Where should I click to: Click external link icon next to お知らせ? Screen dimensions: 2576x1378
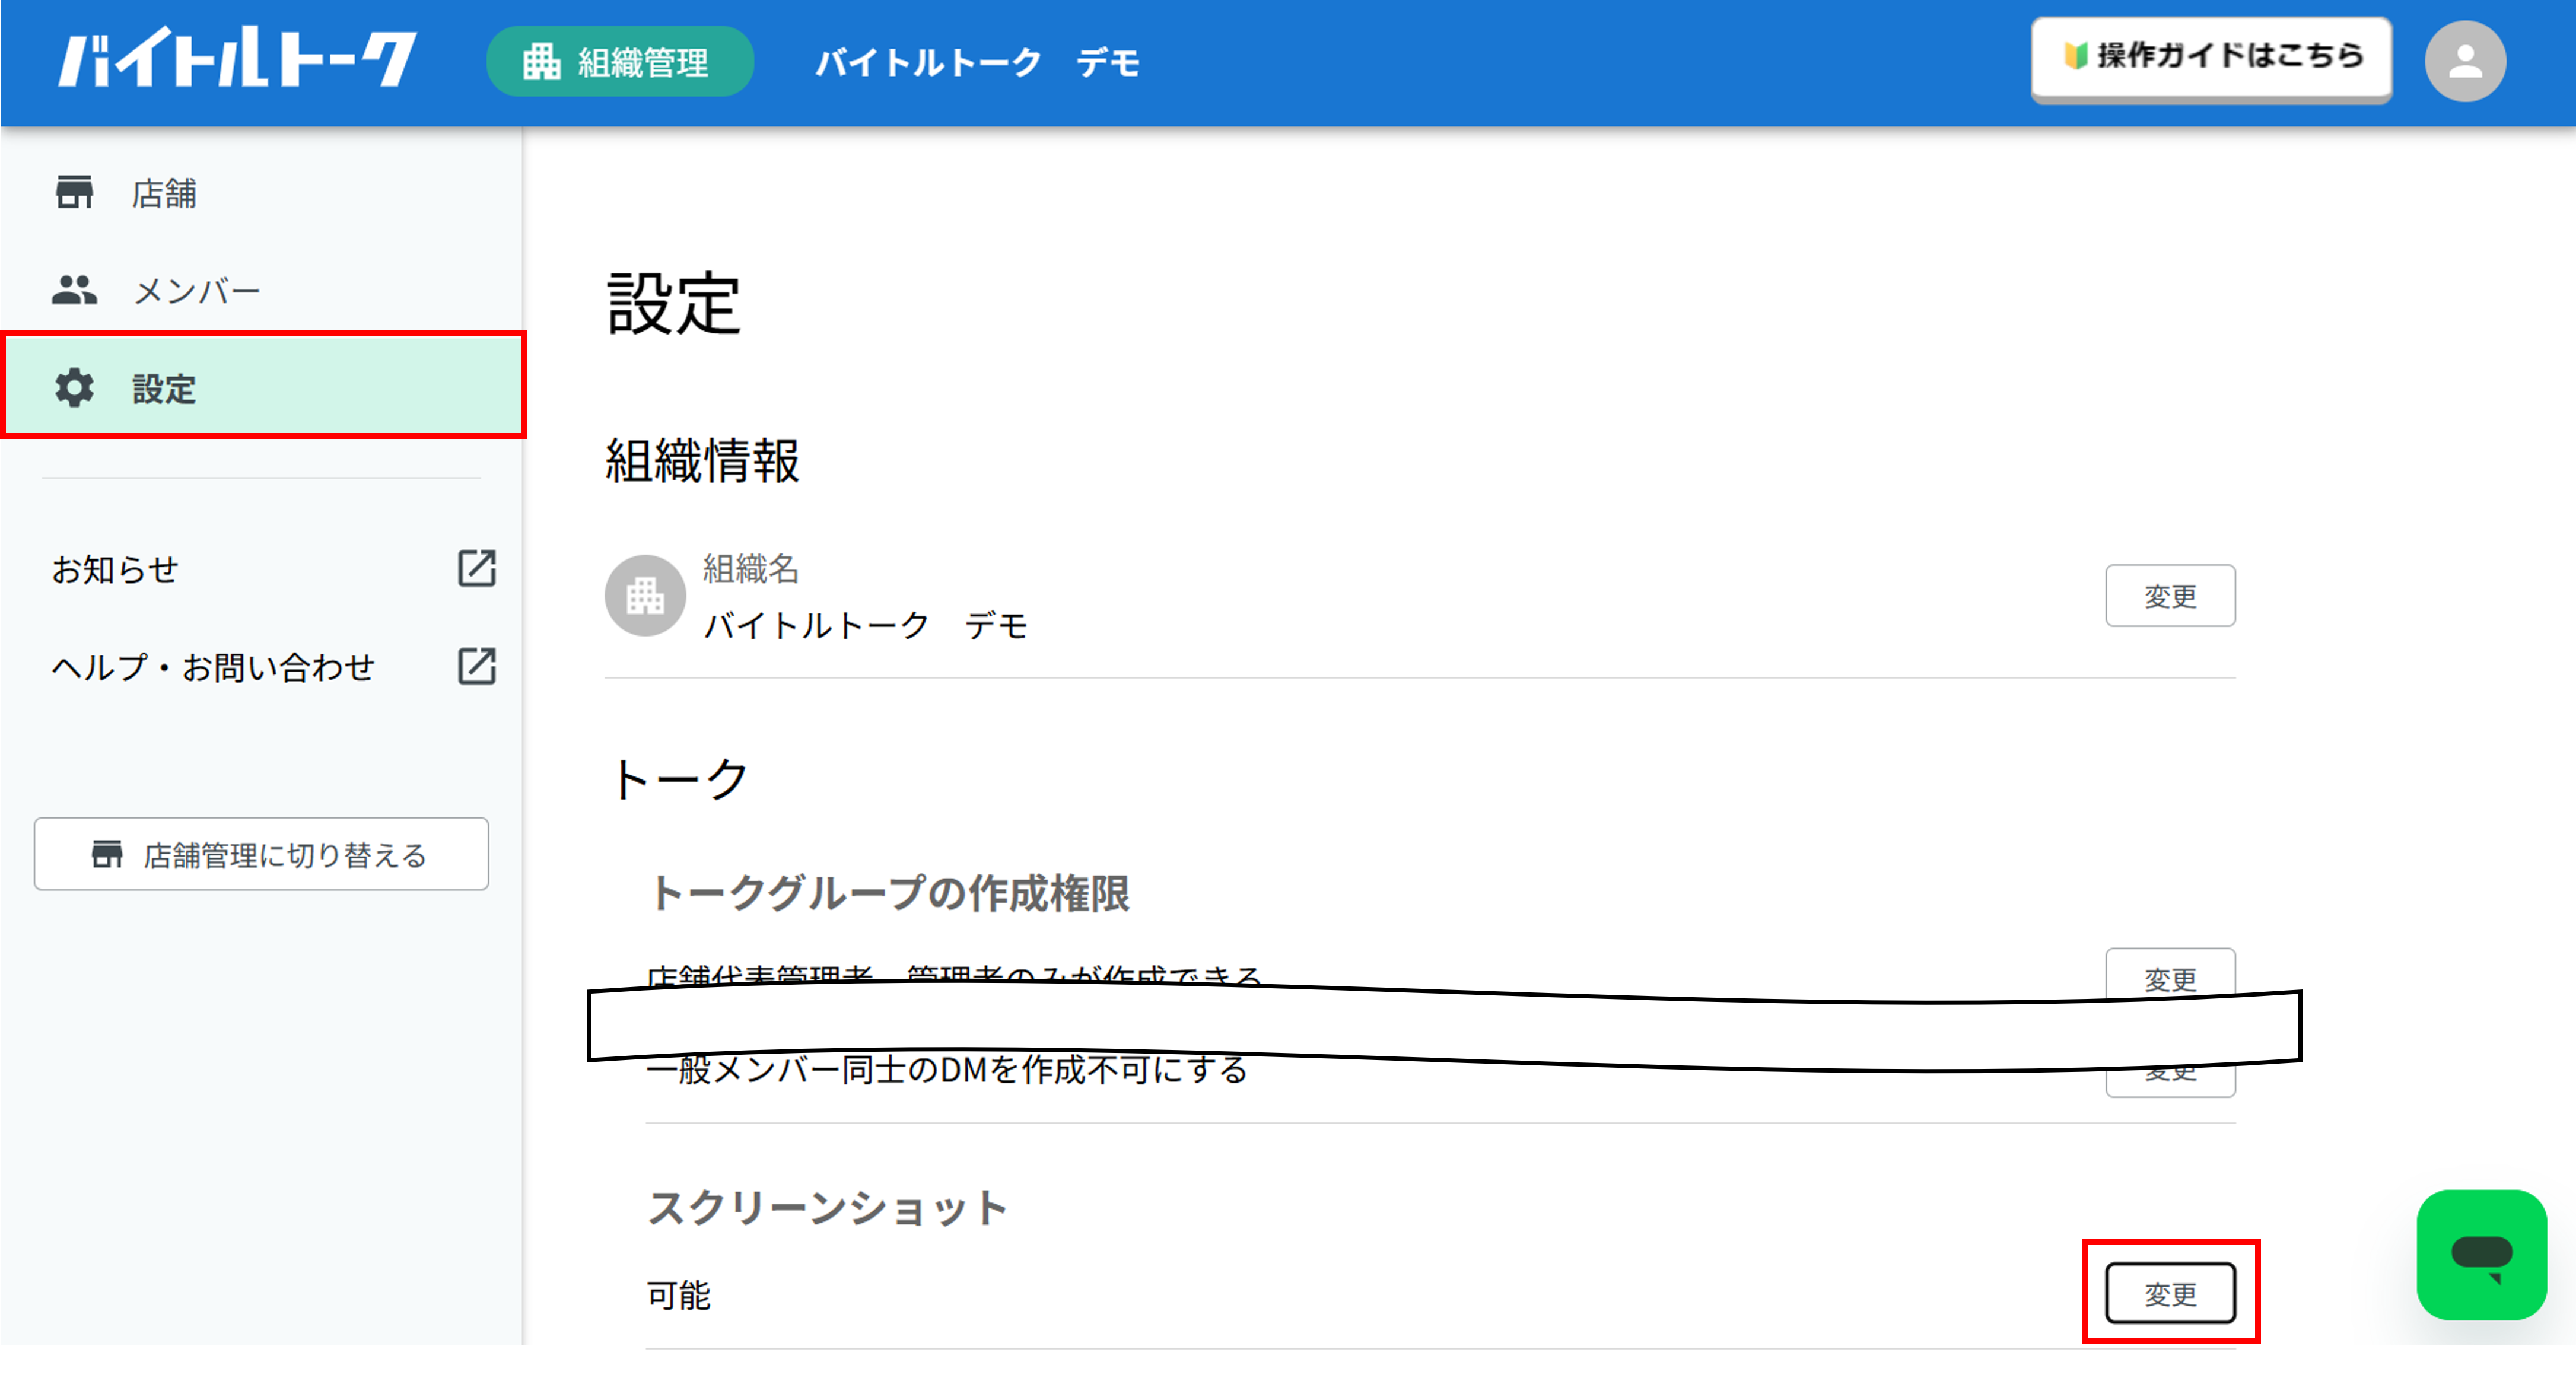pos(476,568)
